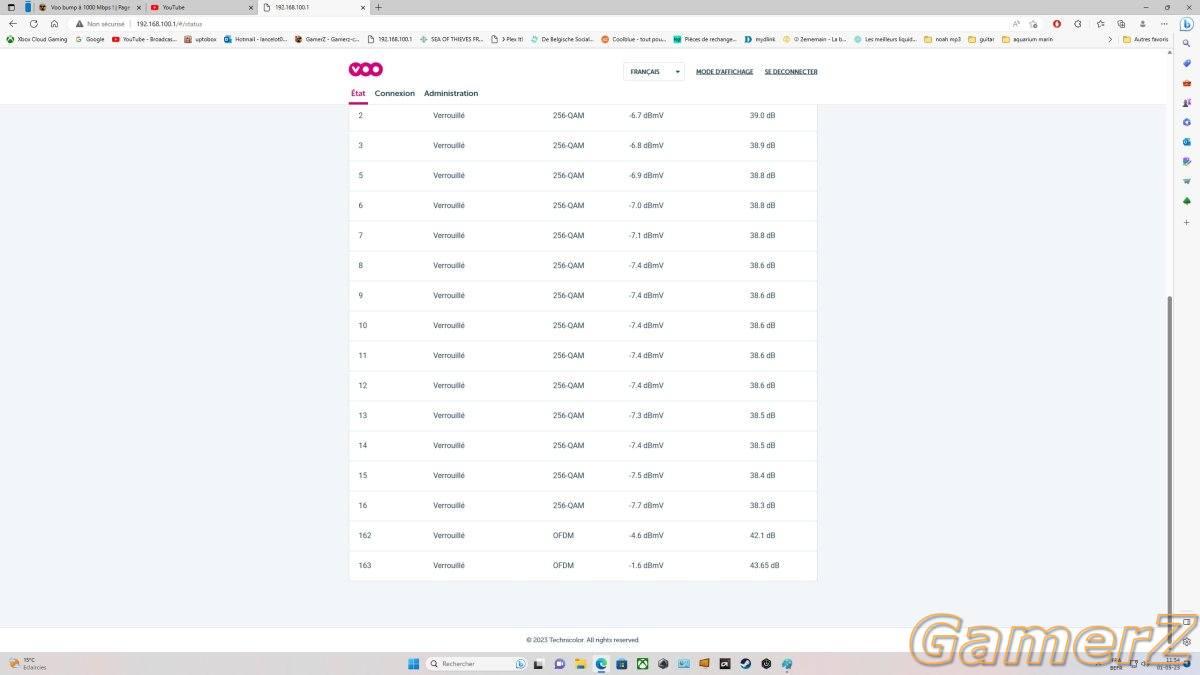
Task: Open the Administration tab
Action: [451, 93]
